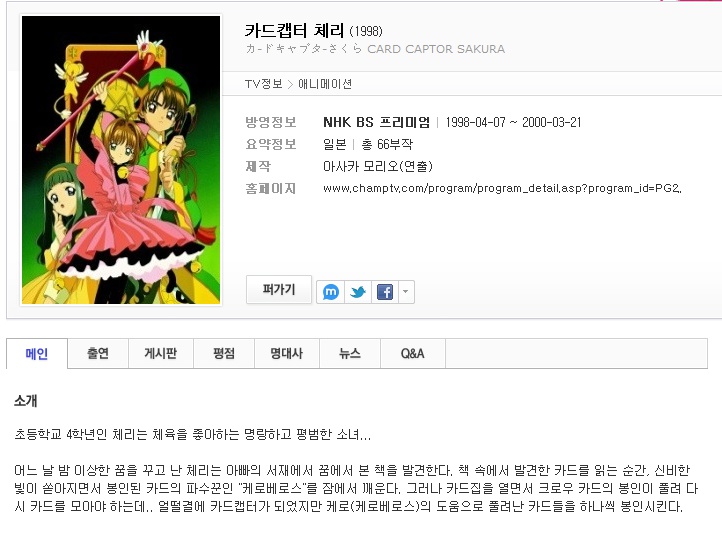Open the champtv.com homepage link
The width and height of the screenshot is (722, 543).
pyautogui.click(x=502, y=188)
